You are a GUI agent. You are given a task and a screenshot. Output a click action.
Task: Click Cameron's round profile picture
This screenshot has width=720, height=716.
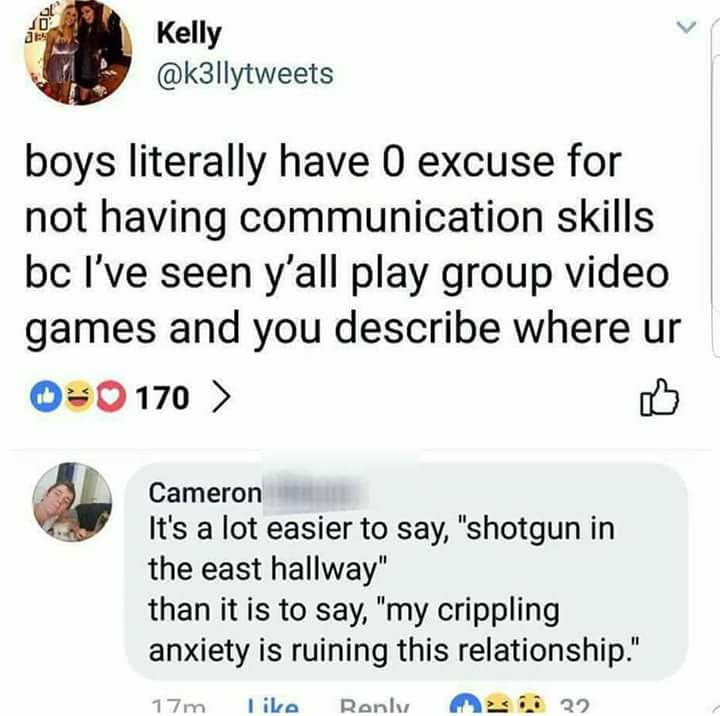(72, 502)
